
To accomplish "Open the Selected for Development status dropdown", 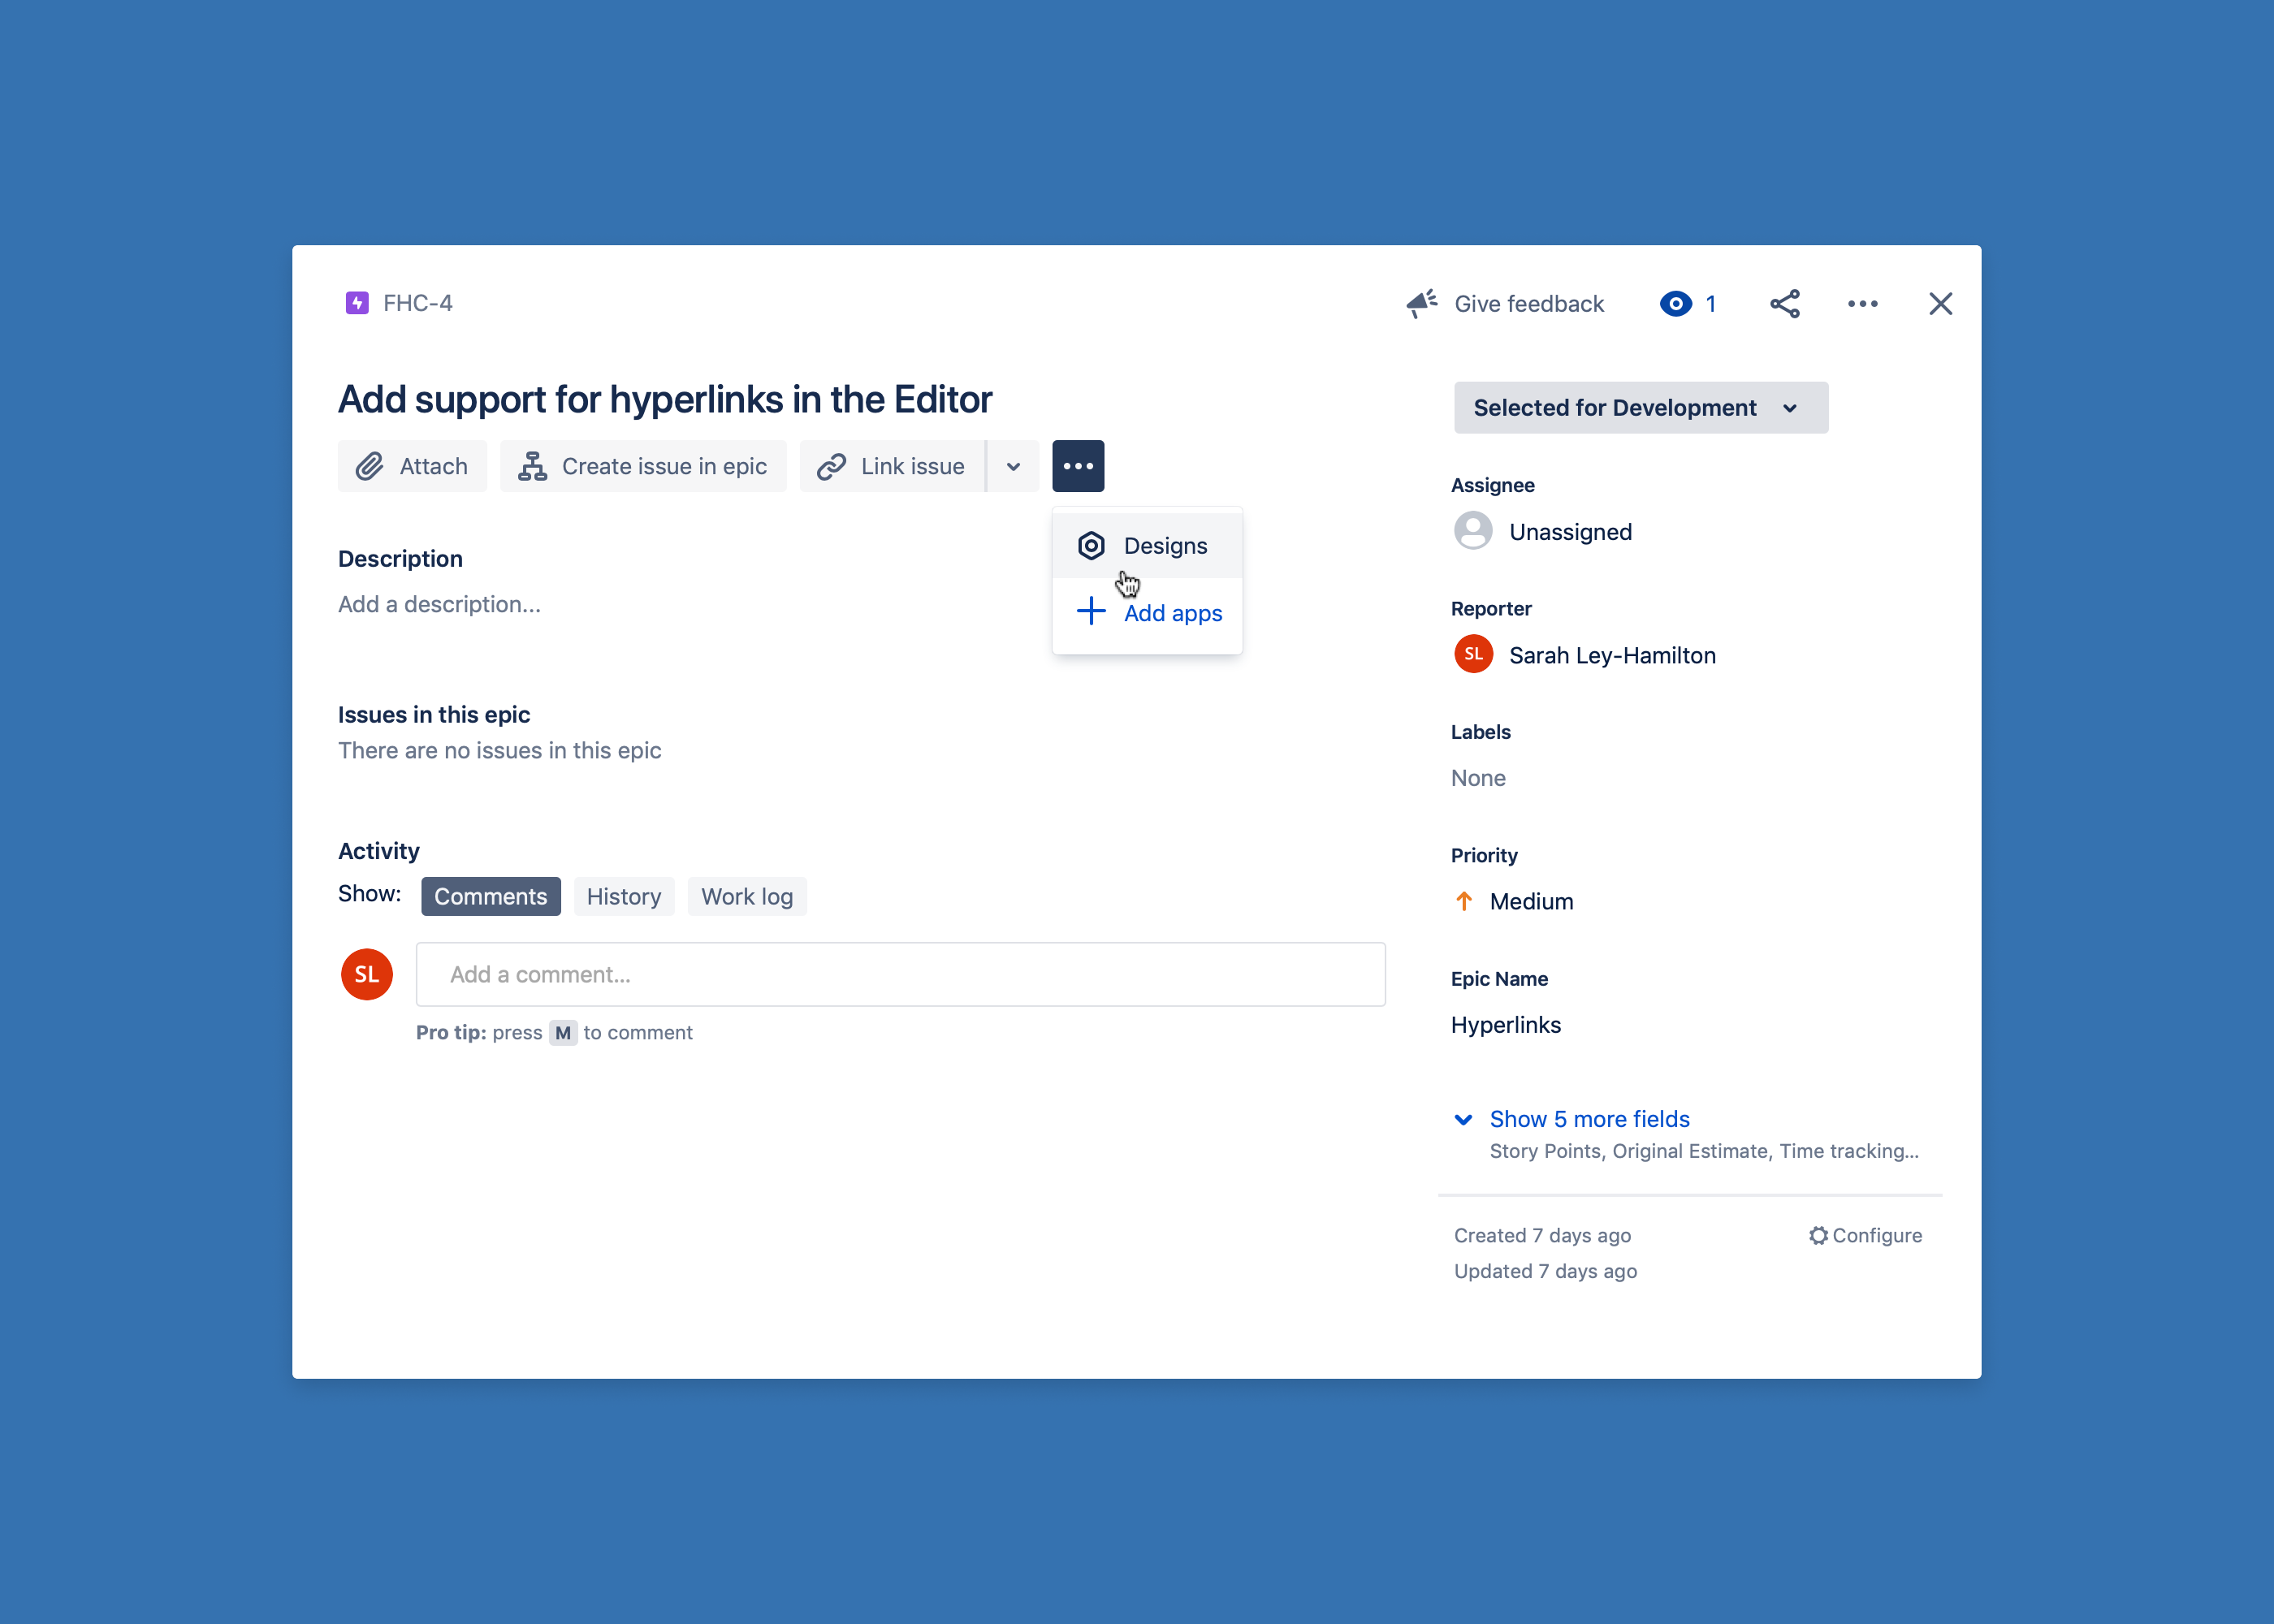I will (1640, 407).
